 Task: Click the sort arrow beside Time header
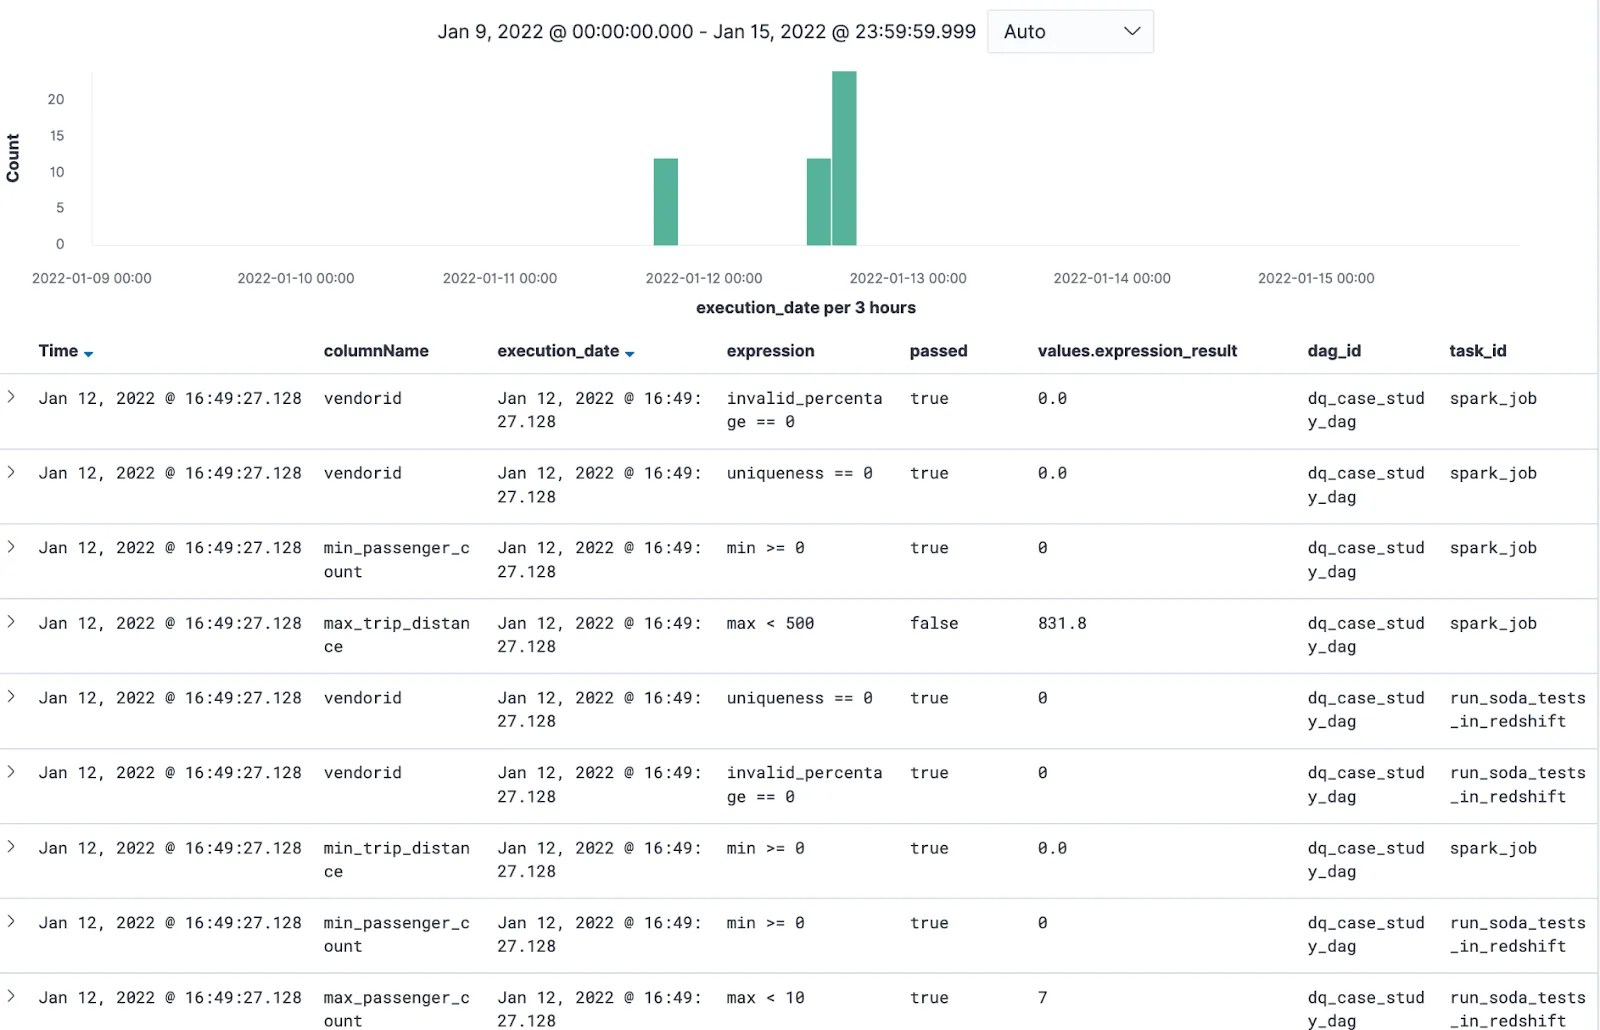[x=89, y=354]
